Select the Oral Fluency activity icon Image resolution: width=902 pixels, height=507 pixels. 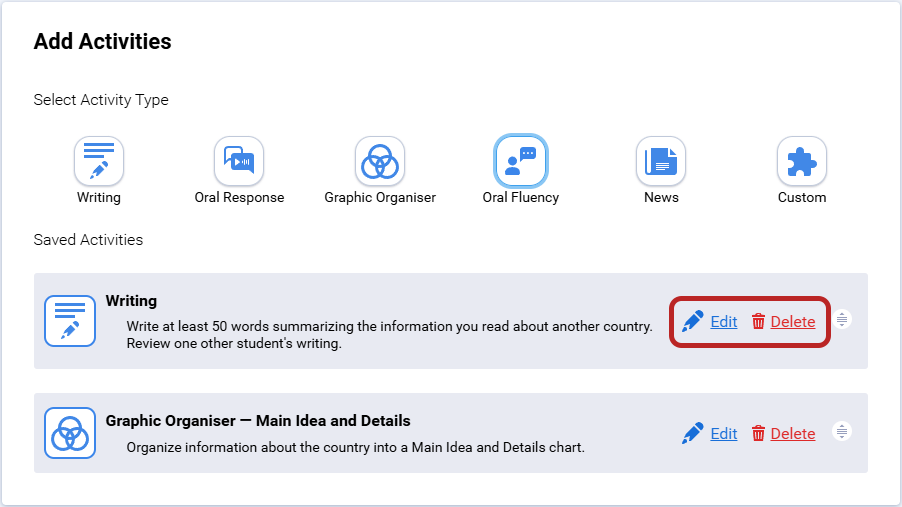pos(521,161)
